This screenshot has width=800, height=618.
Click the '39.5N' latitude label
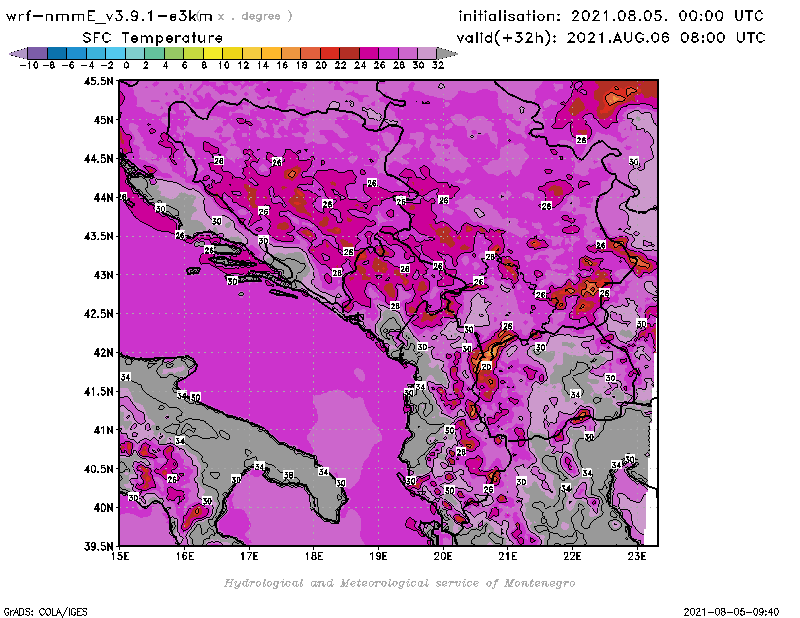[98, 547]
